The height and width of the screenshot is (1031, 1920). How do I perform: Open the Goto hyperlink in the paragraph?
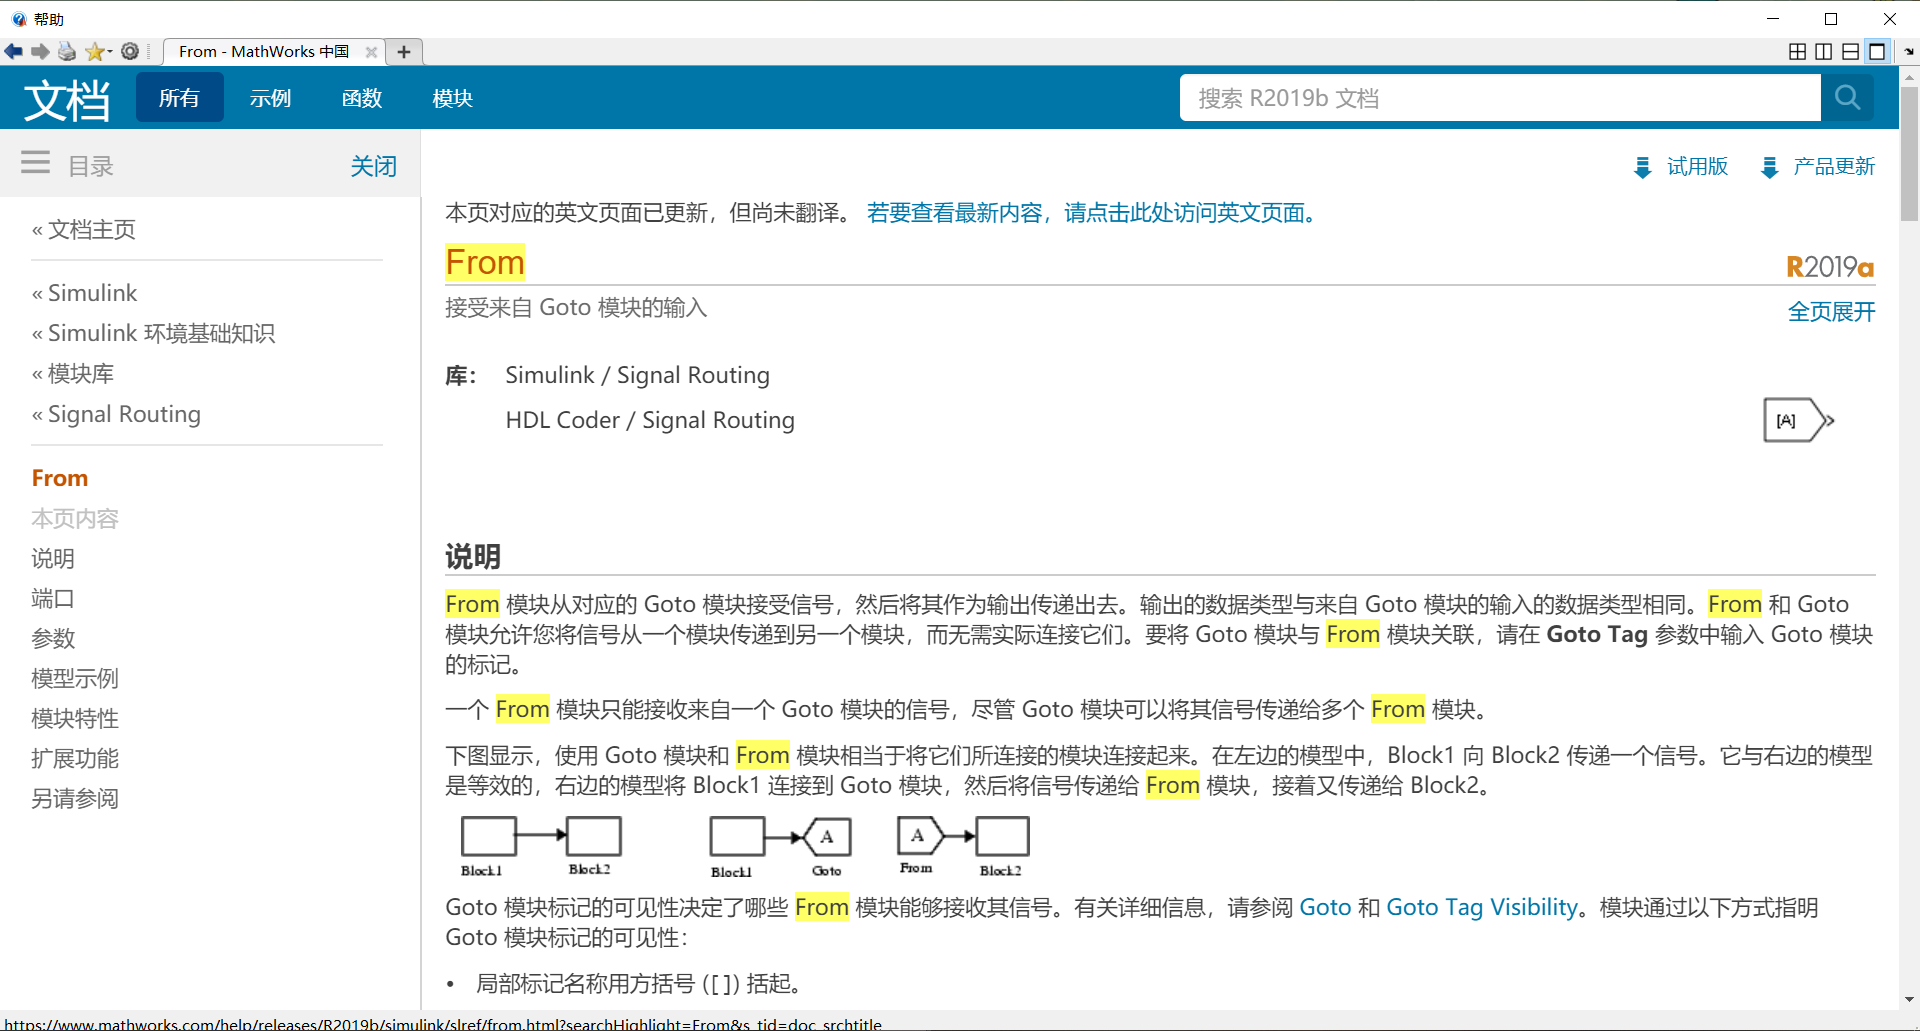coord(1325,908)
